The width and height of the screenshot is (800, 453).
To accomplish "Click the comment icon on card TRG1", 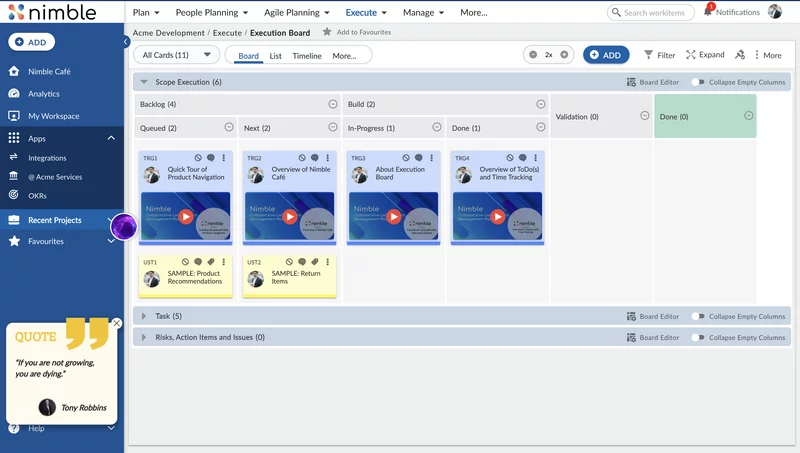I will pos(211,158).
